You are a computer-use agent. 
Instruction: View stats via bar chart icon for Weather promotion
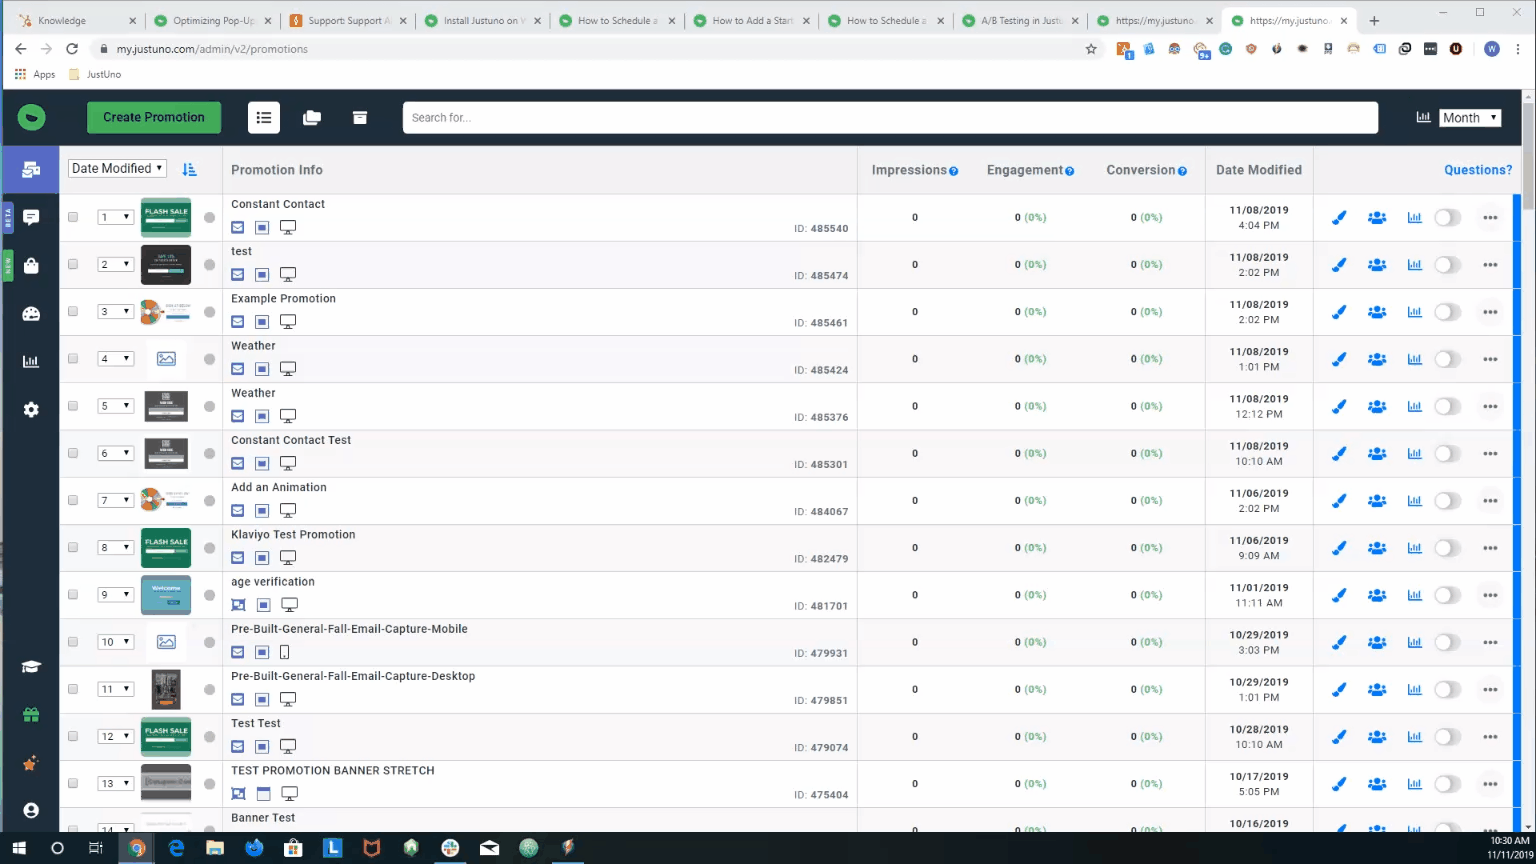click(x=1413, y=358)
